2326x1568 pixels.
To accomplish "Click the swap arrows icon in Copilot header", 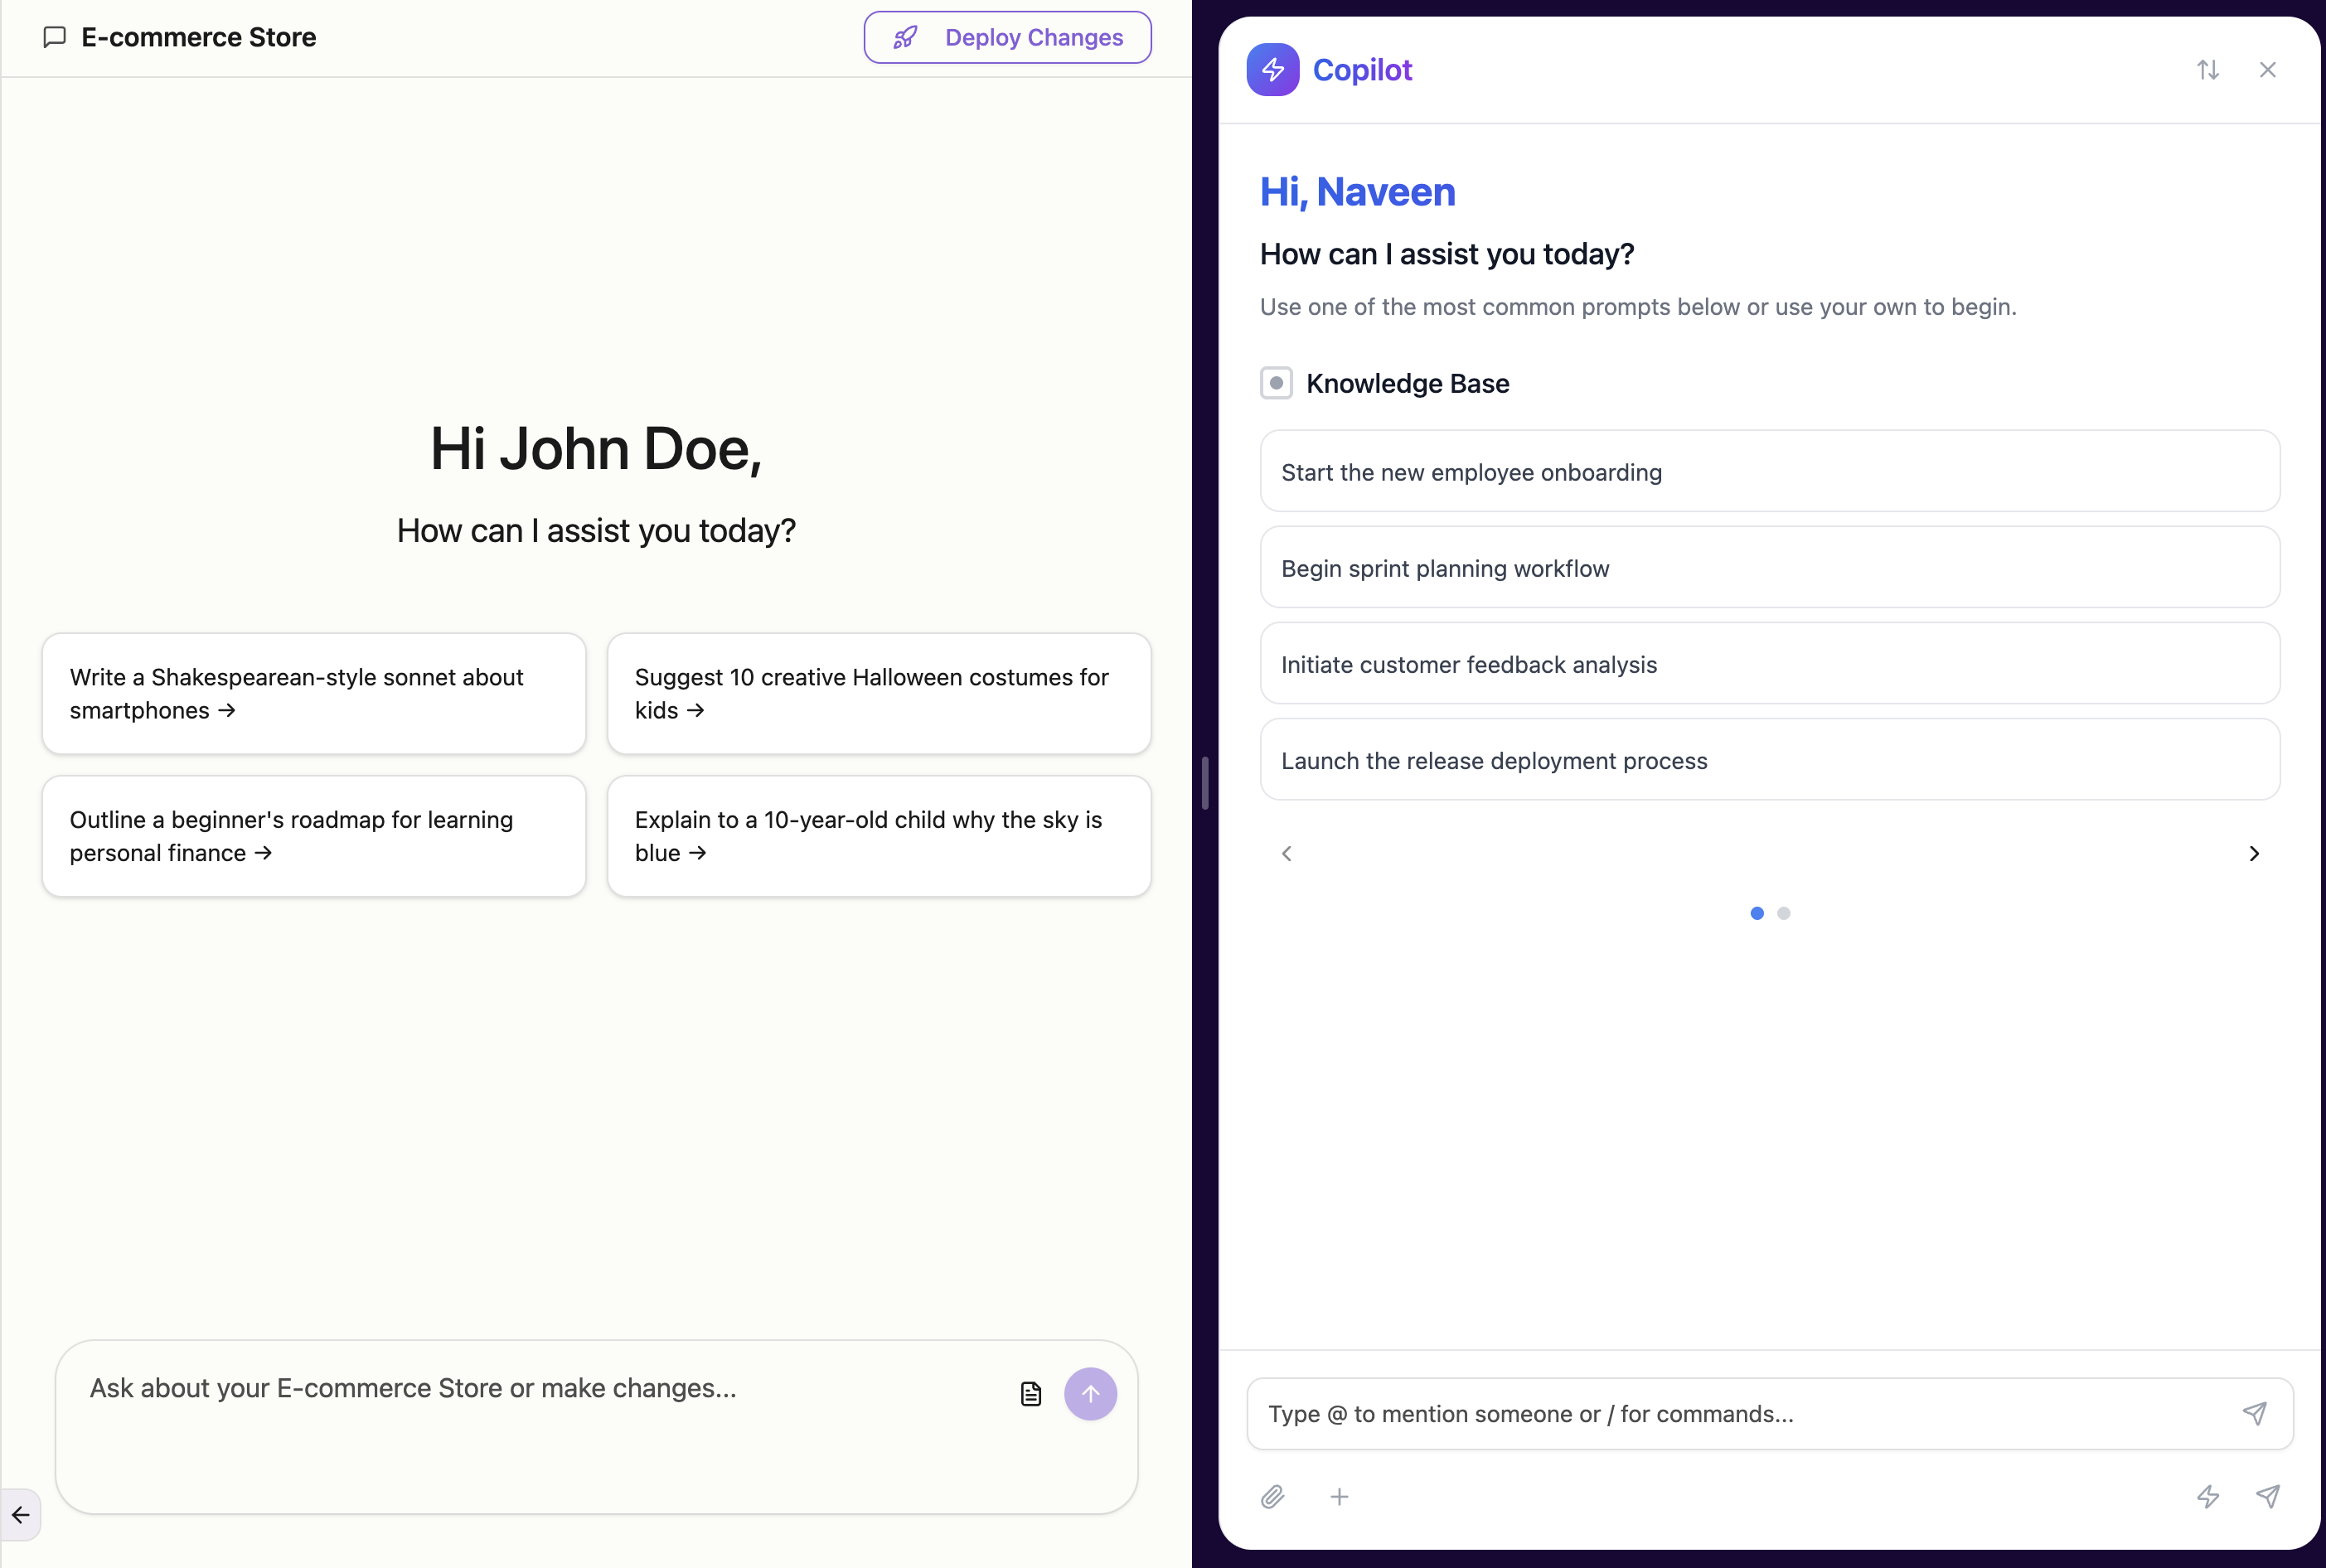I will click(x=2208, y=70).
